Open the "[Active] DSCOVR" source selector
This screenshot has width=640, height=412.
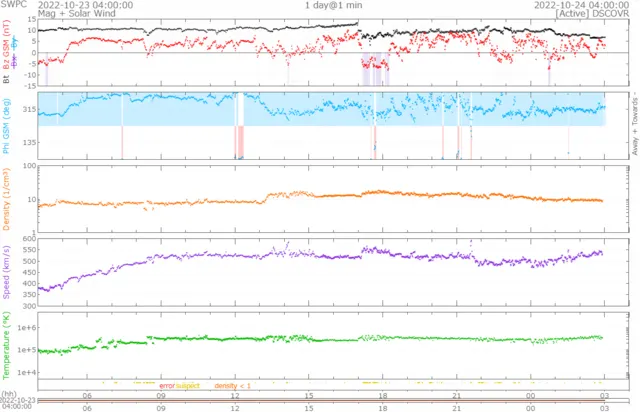pos(592,13)
